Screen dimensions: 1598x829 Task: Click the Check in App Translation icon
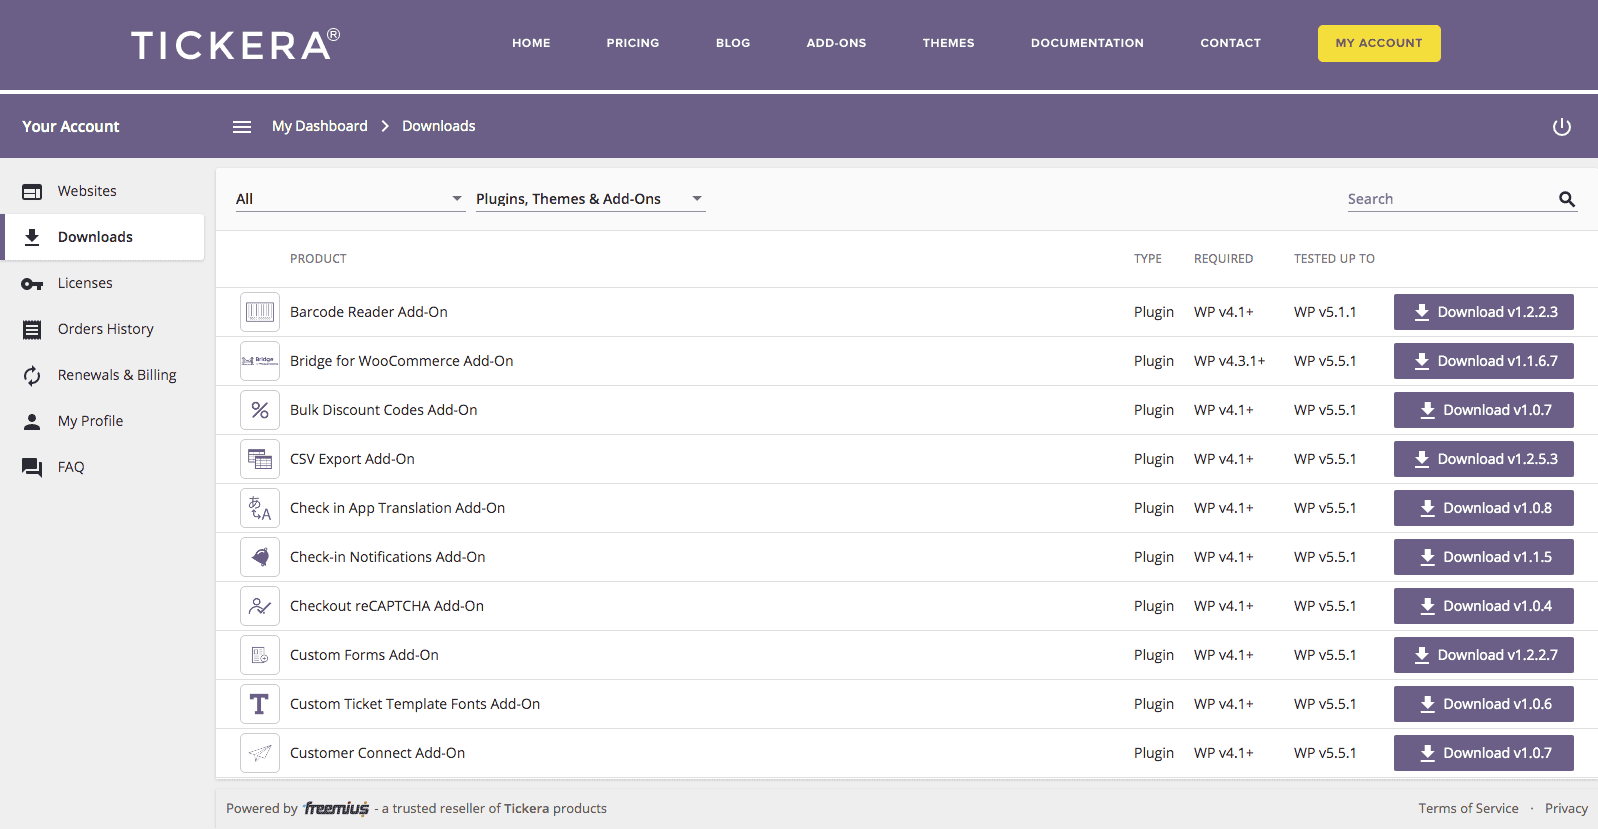(x=260, y=508)
